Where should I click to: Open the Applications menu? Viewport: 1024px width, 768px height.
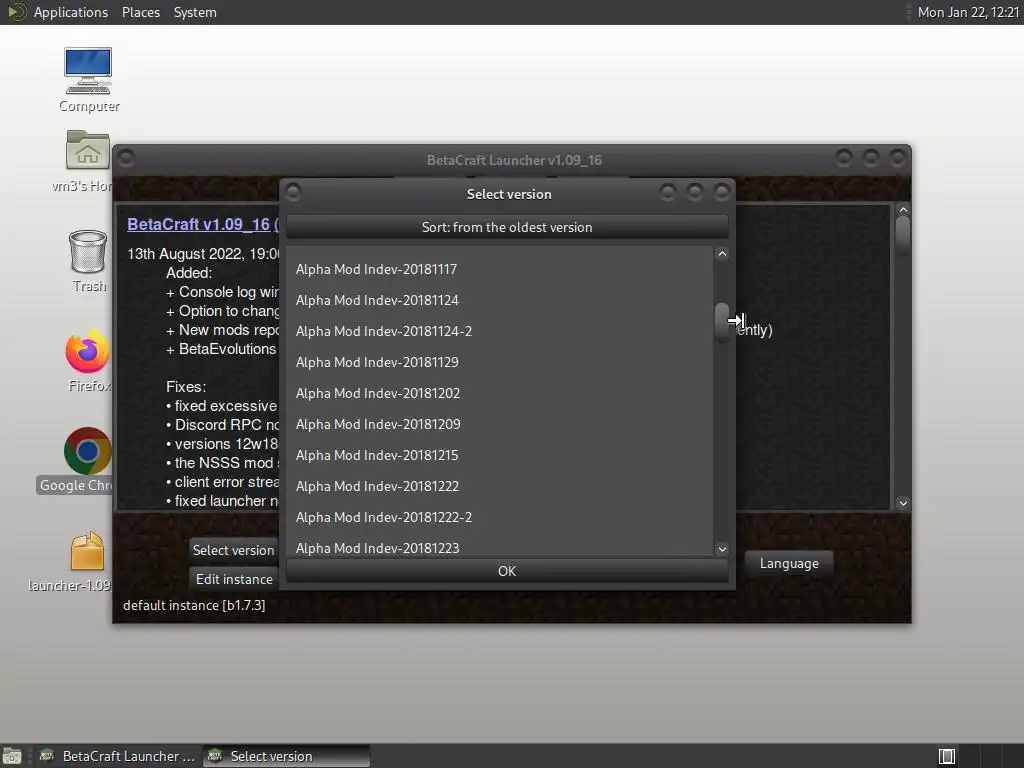pos(71,12)
